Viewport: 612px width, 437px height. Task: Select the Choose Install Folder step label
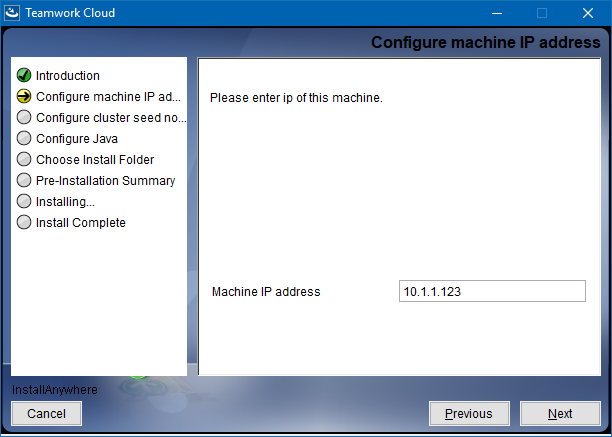point(95,160)
